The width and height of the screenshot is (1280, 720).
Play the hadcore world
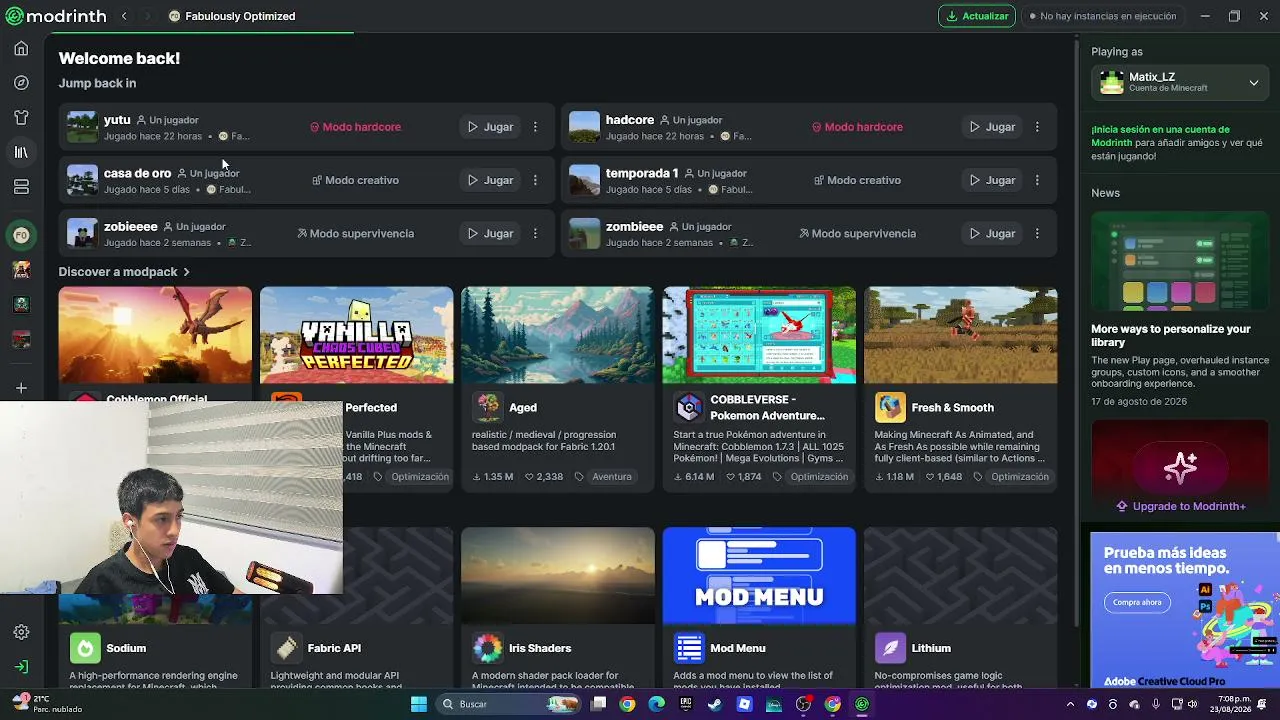[992, 127]
